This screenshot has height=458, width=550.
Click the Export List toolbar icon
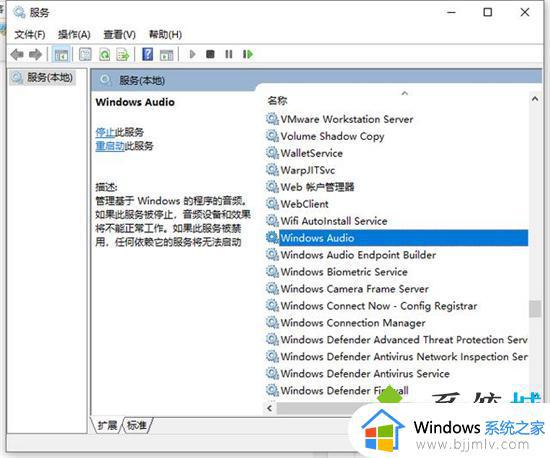point(123,54)
